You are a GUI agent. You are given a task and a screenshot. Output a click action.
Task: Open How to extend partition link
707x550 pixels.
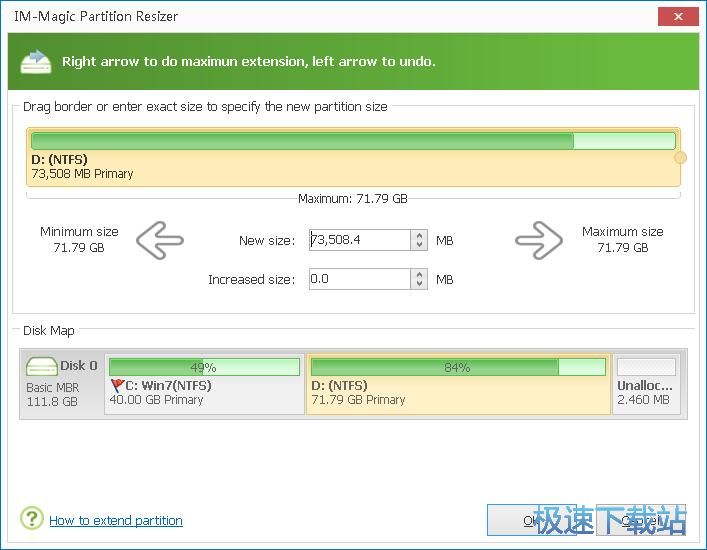pos(116,521)
